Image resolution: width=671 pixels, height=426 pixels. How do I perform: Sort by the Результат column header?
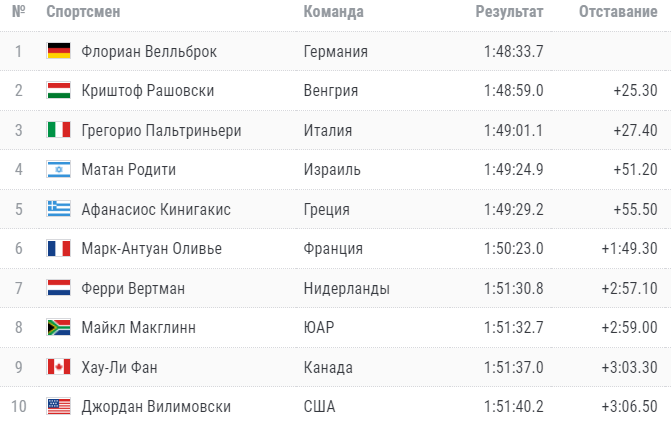pyautogui.click(x=509, y=12)
